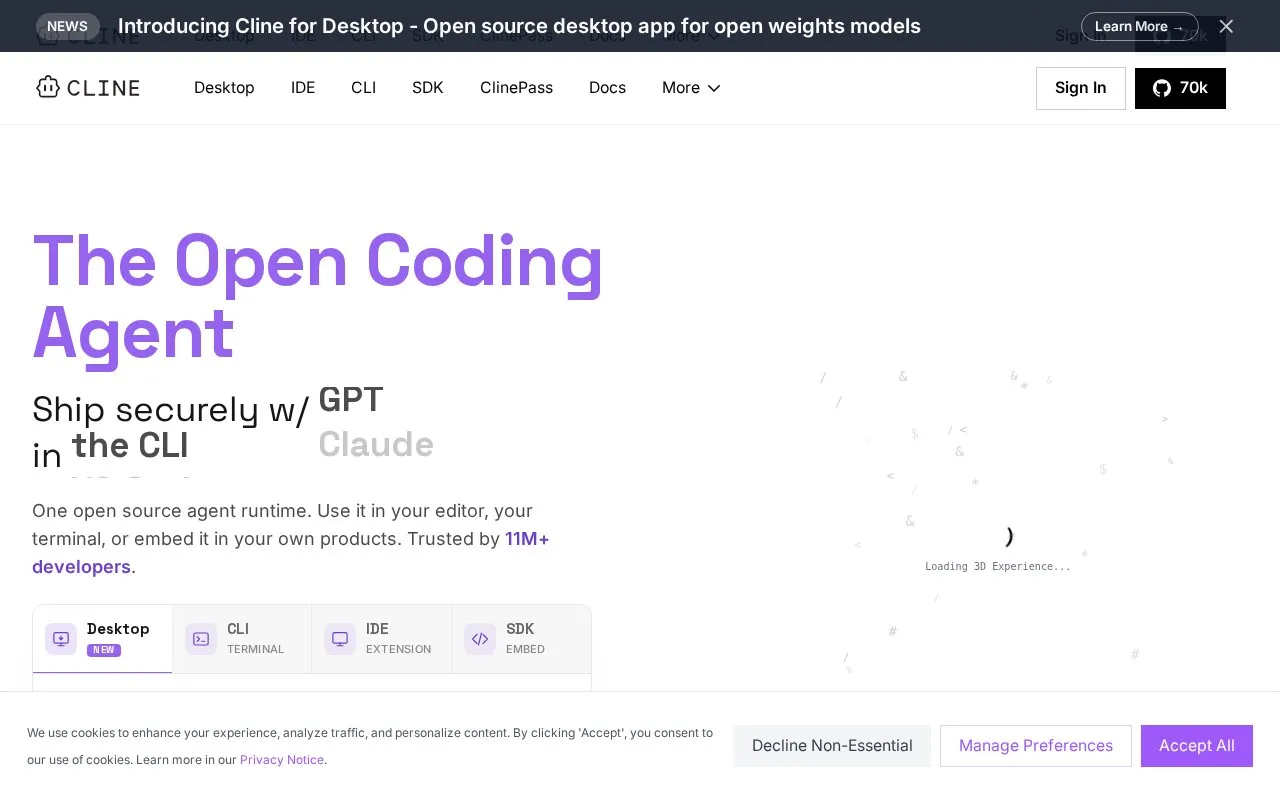Screen dimensions: 1280x800
Task: Click the Cline for Desktop announcement text
Action: 519,26
